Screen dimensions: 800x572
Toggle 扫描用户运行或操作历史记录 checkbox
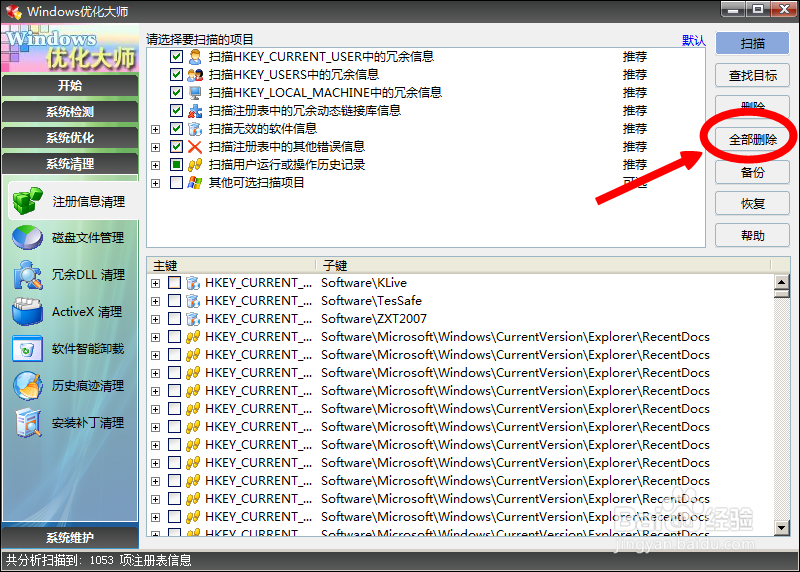176,165
